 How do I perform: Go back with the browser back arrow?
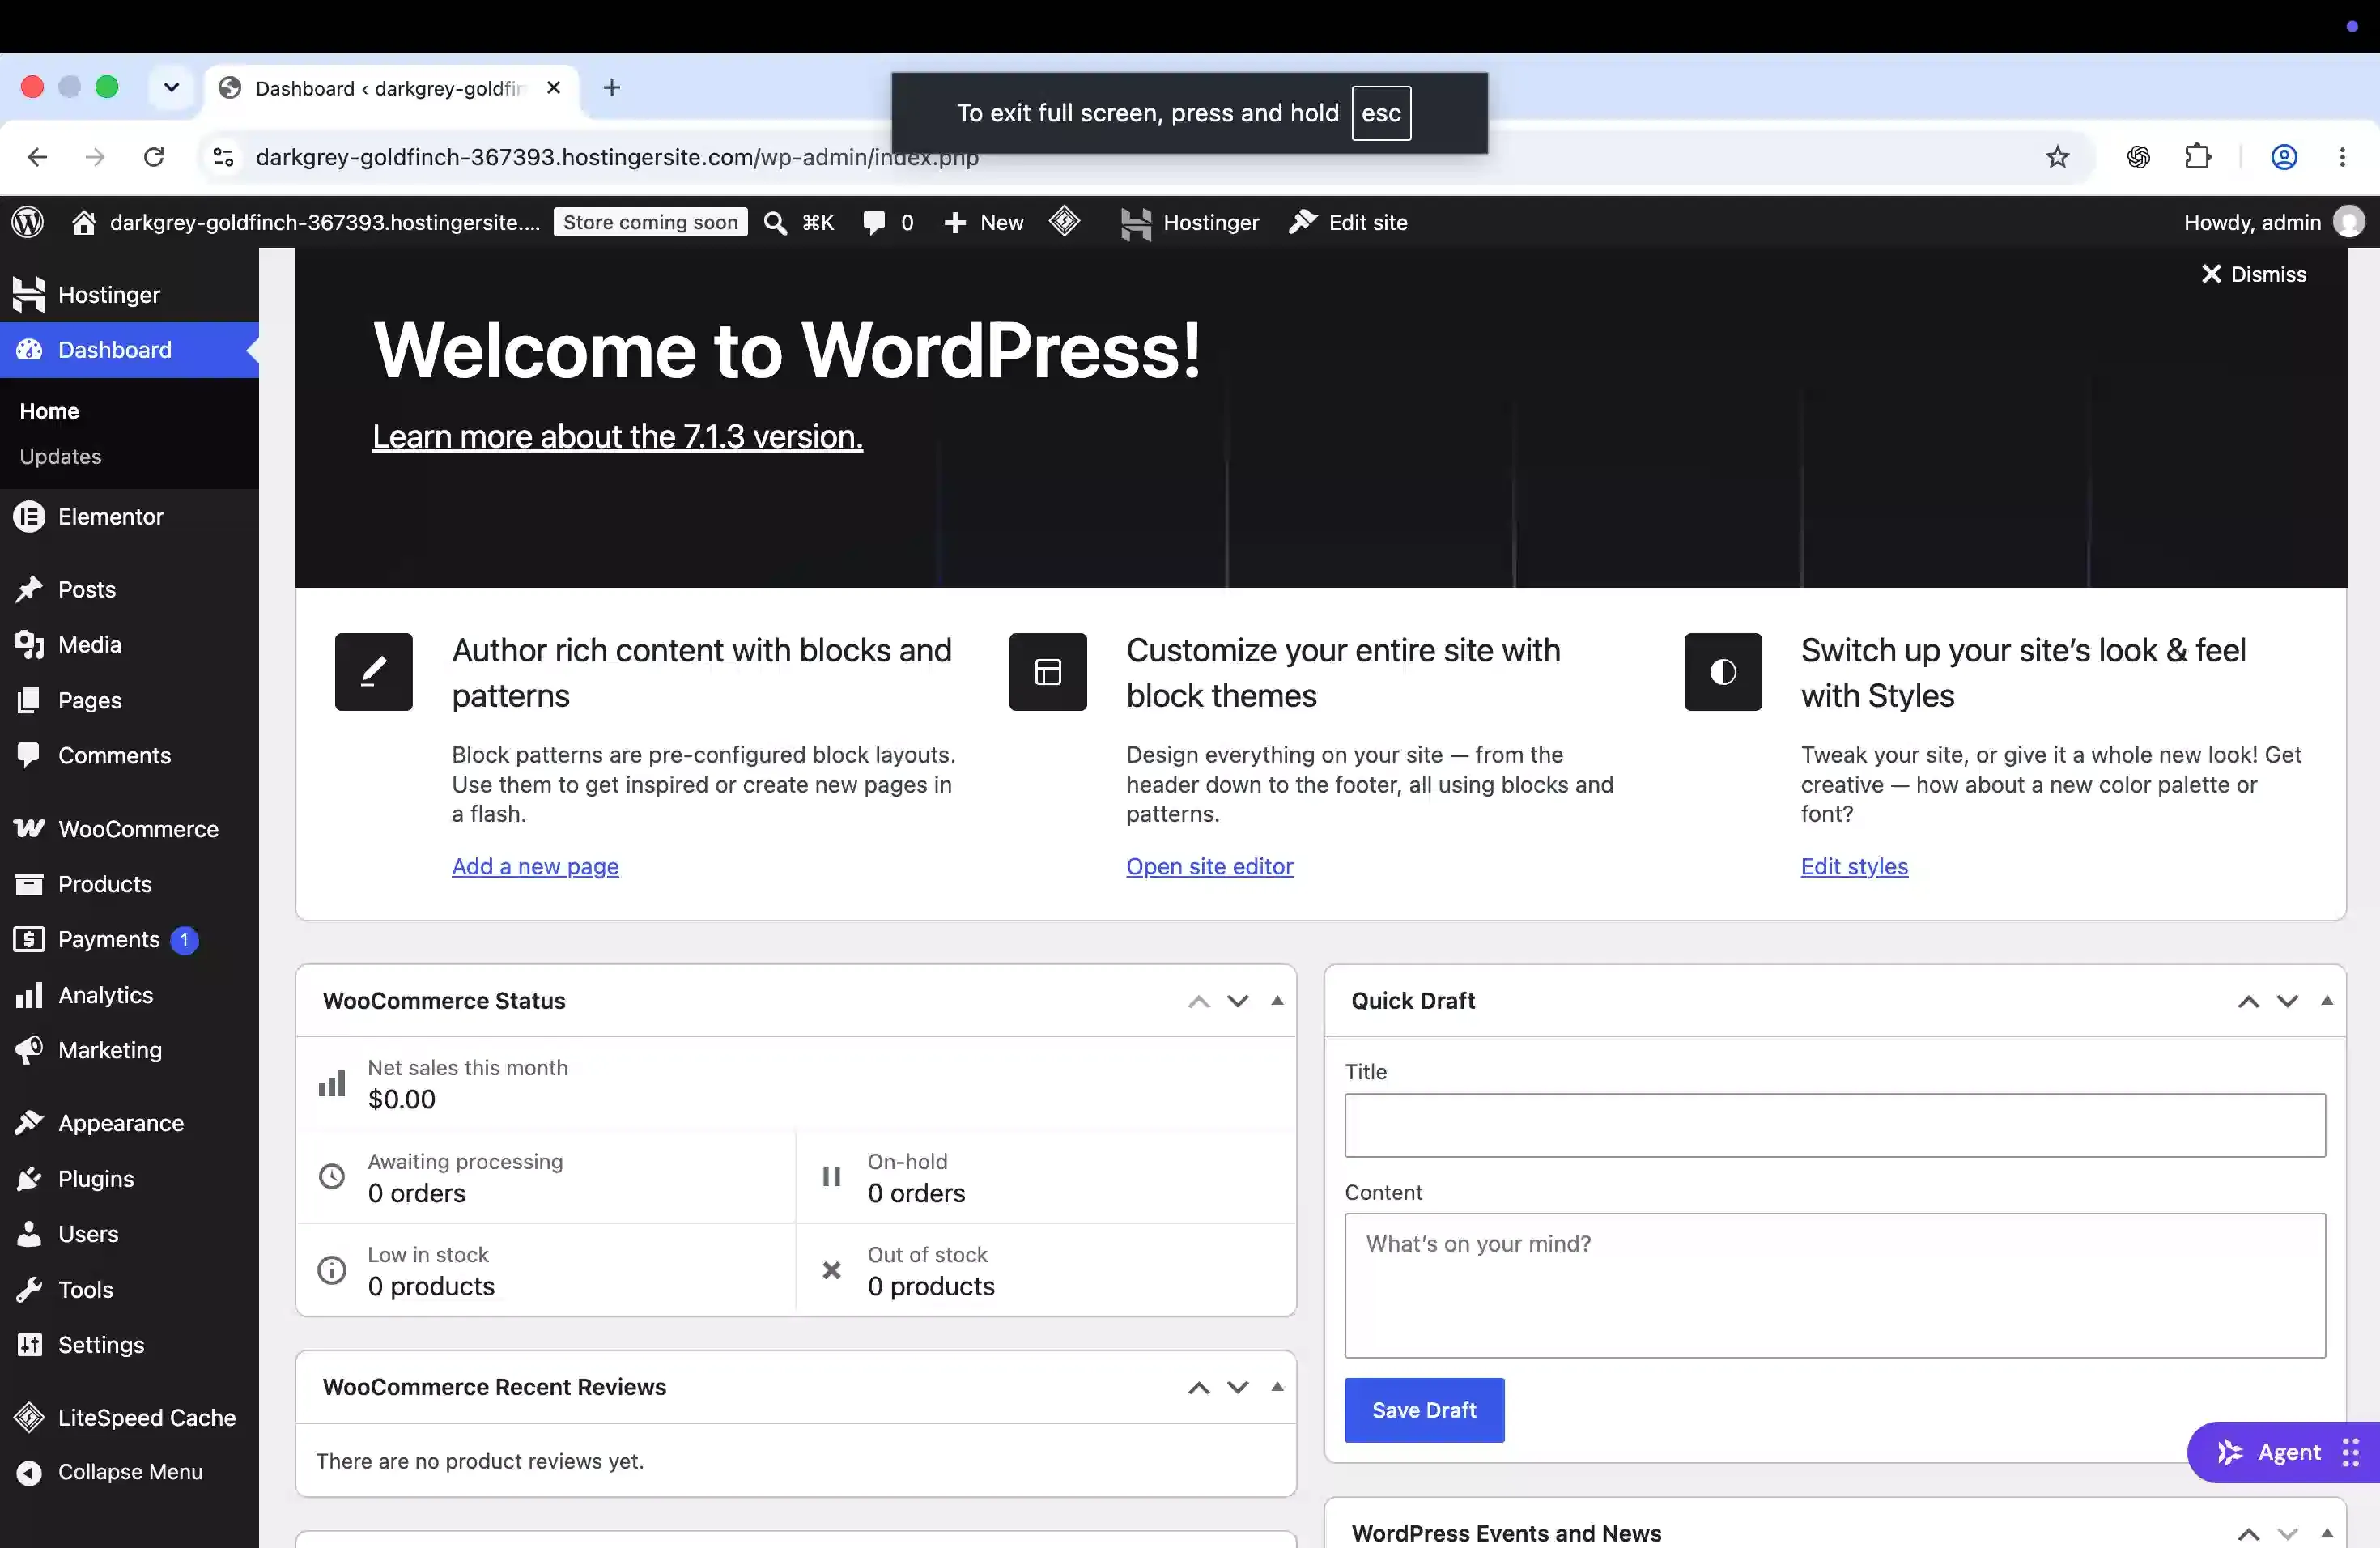tap(37, 157)
